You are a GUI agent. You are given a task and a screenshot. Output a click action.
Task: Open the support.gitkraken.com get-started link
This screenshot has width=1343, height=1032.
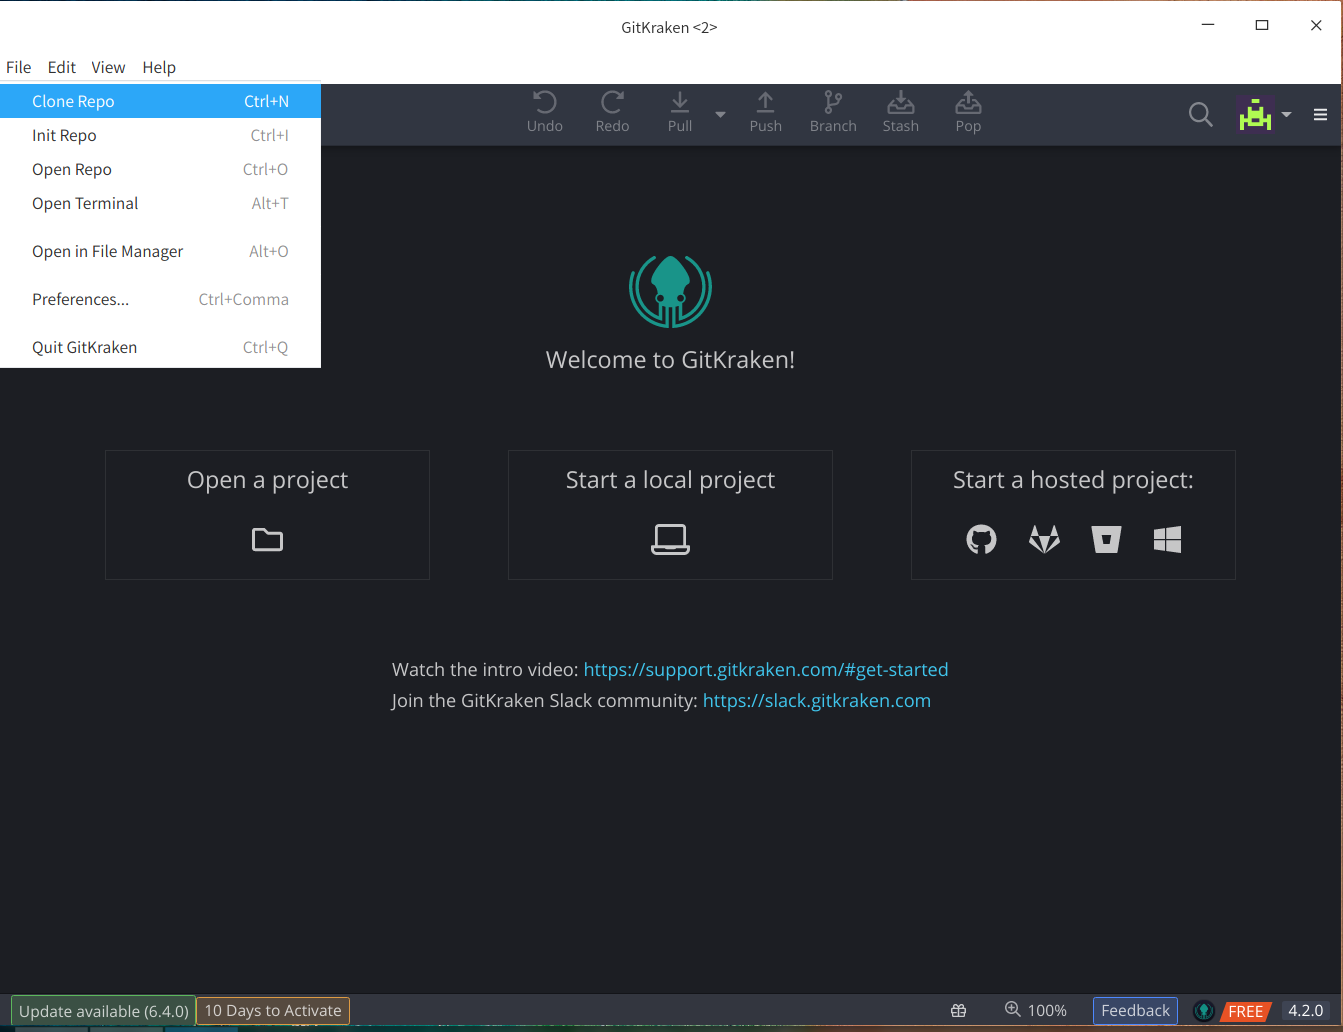765,669
